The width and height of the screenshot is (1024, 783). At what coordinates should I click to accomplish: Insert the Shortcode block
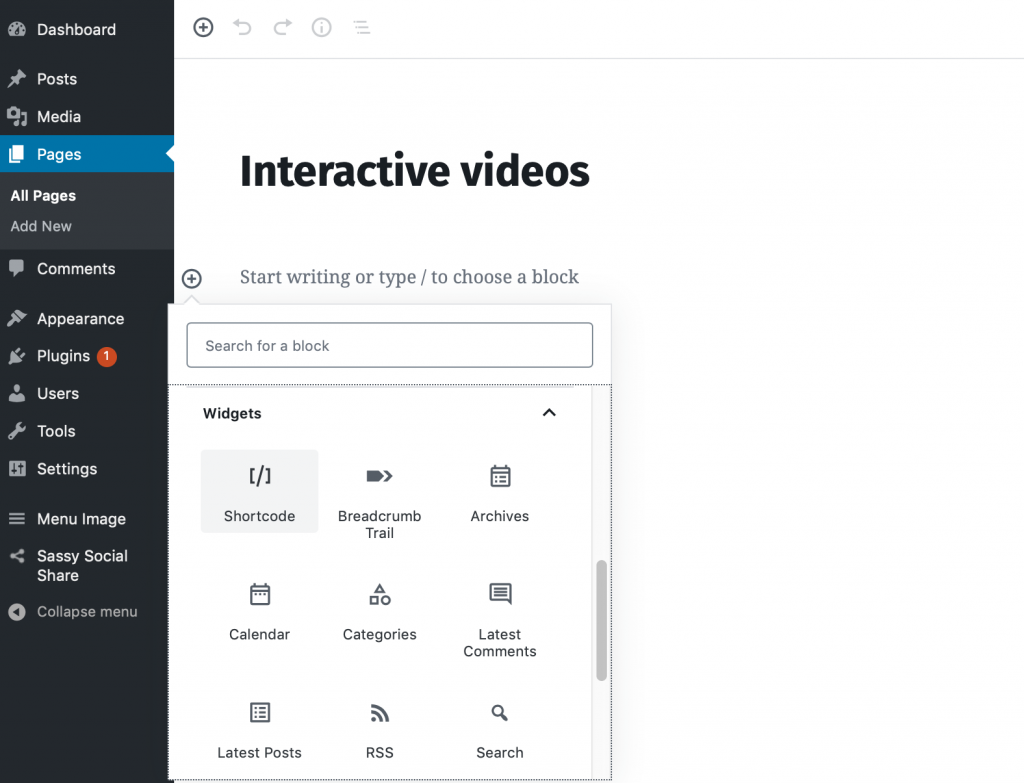click(259, 491)
